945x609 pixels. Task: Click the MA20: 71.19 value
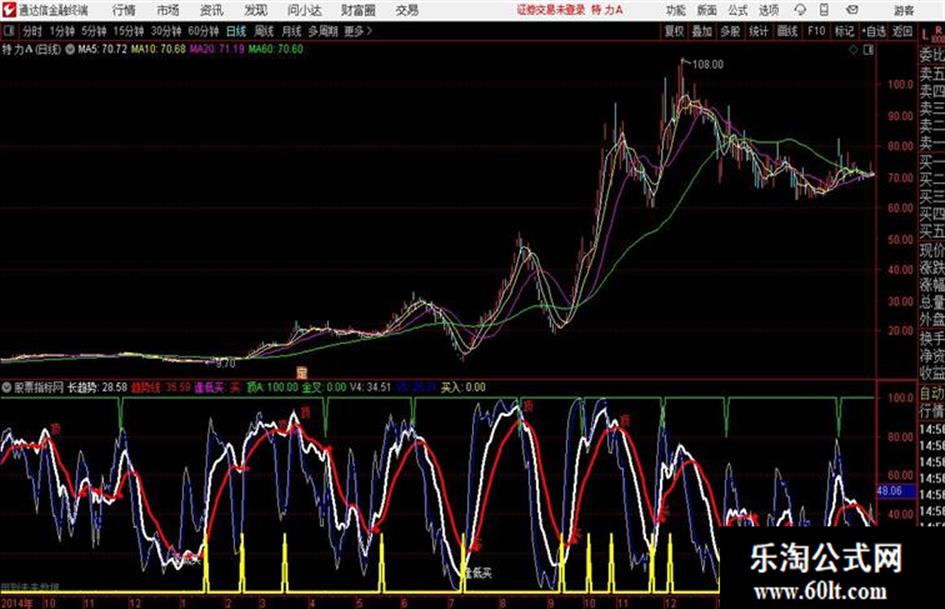coord(217,49)
